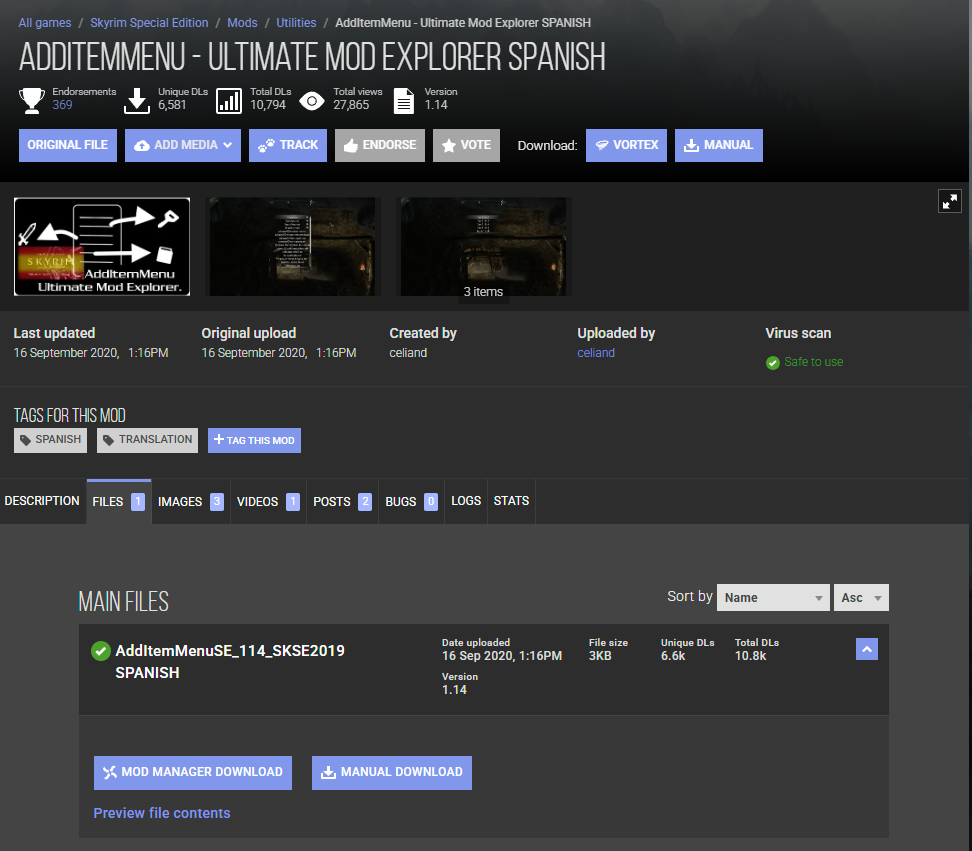
Task: Vote for the mod
Action: point(466,145)
